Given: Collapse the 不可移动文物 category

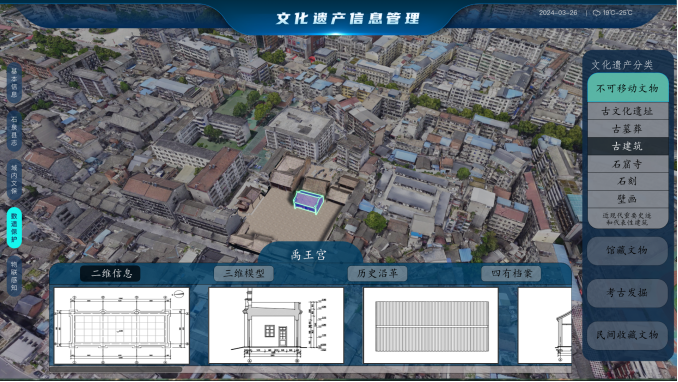Looking at the screenshot, I should 627,88.
